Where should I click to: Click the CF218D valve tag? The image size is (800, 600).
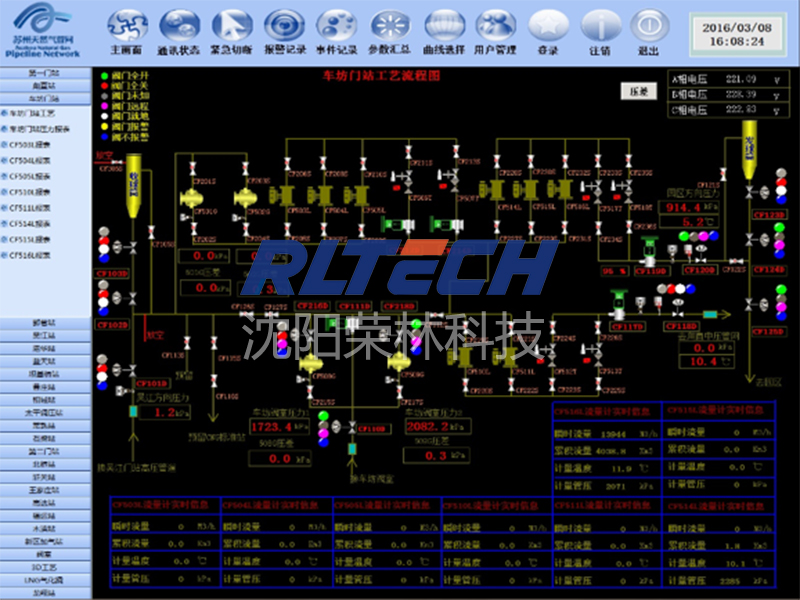point(400,306)
